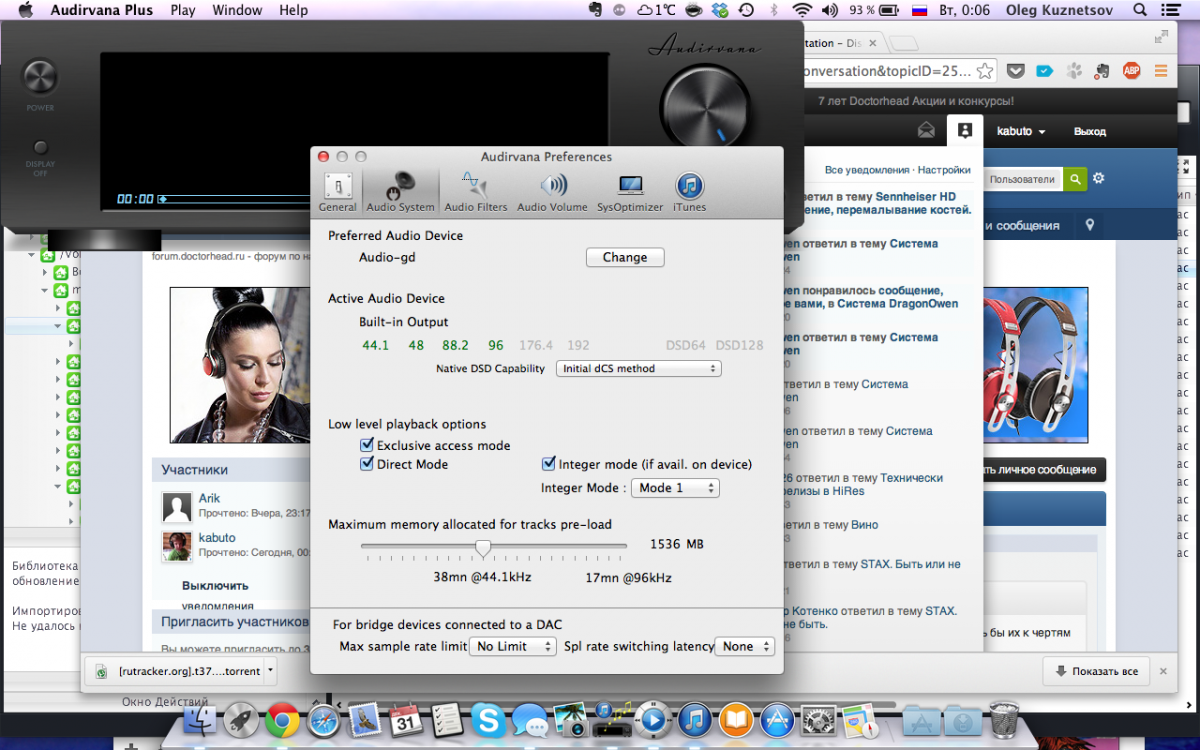Toggle the Exclusive access mode checkbox
The width and height of the screenshot is (1200, 750).
point(367,445)
